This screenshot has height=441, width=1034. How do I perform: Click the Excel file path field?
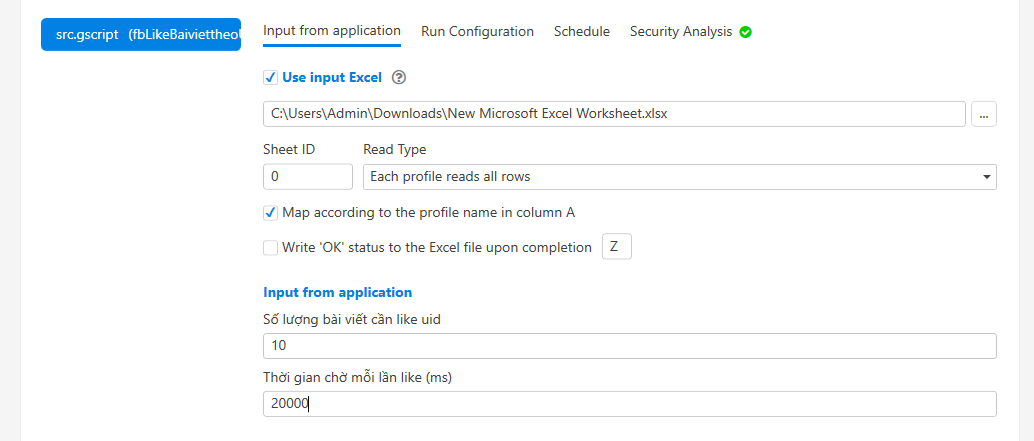[613, 114]
